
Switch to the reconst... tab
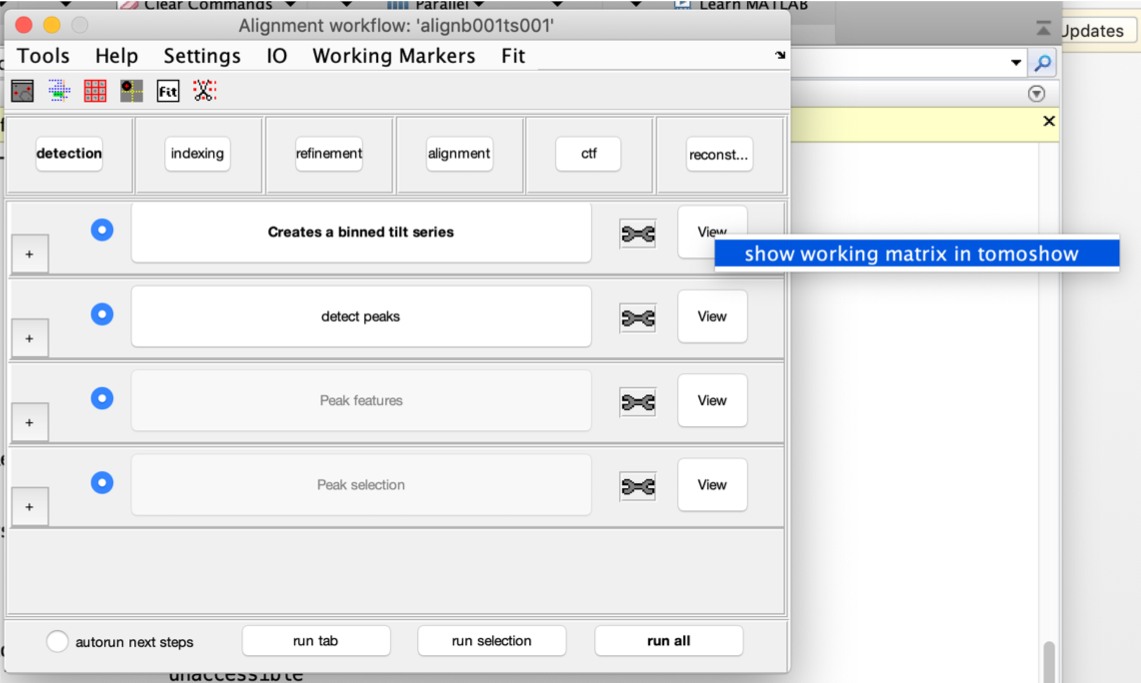point(719,154)
